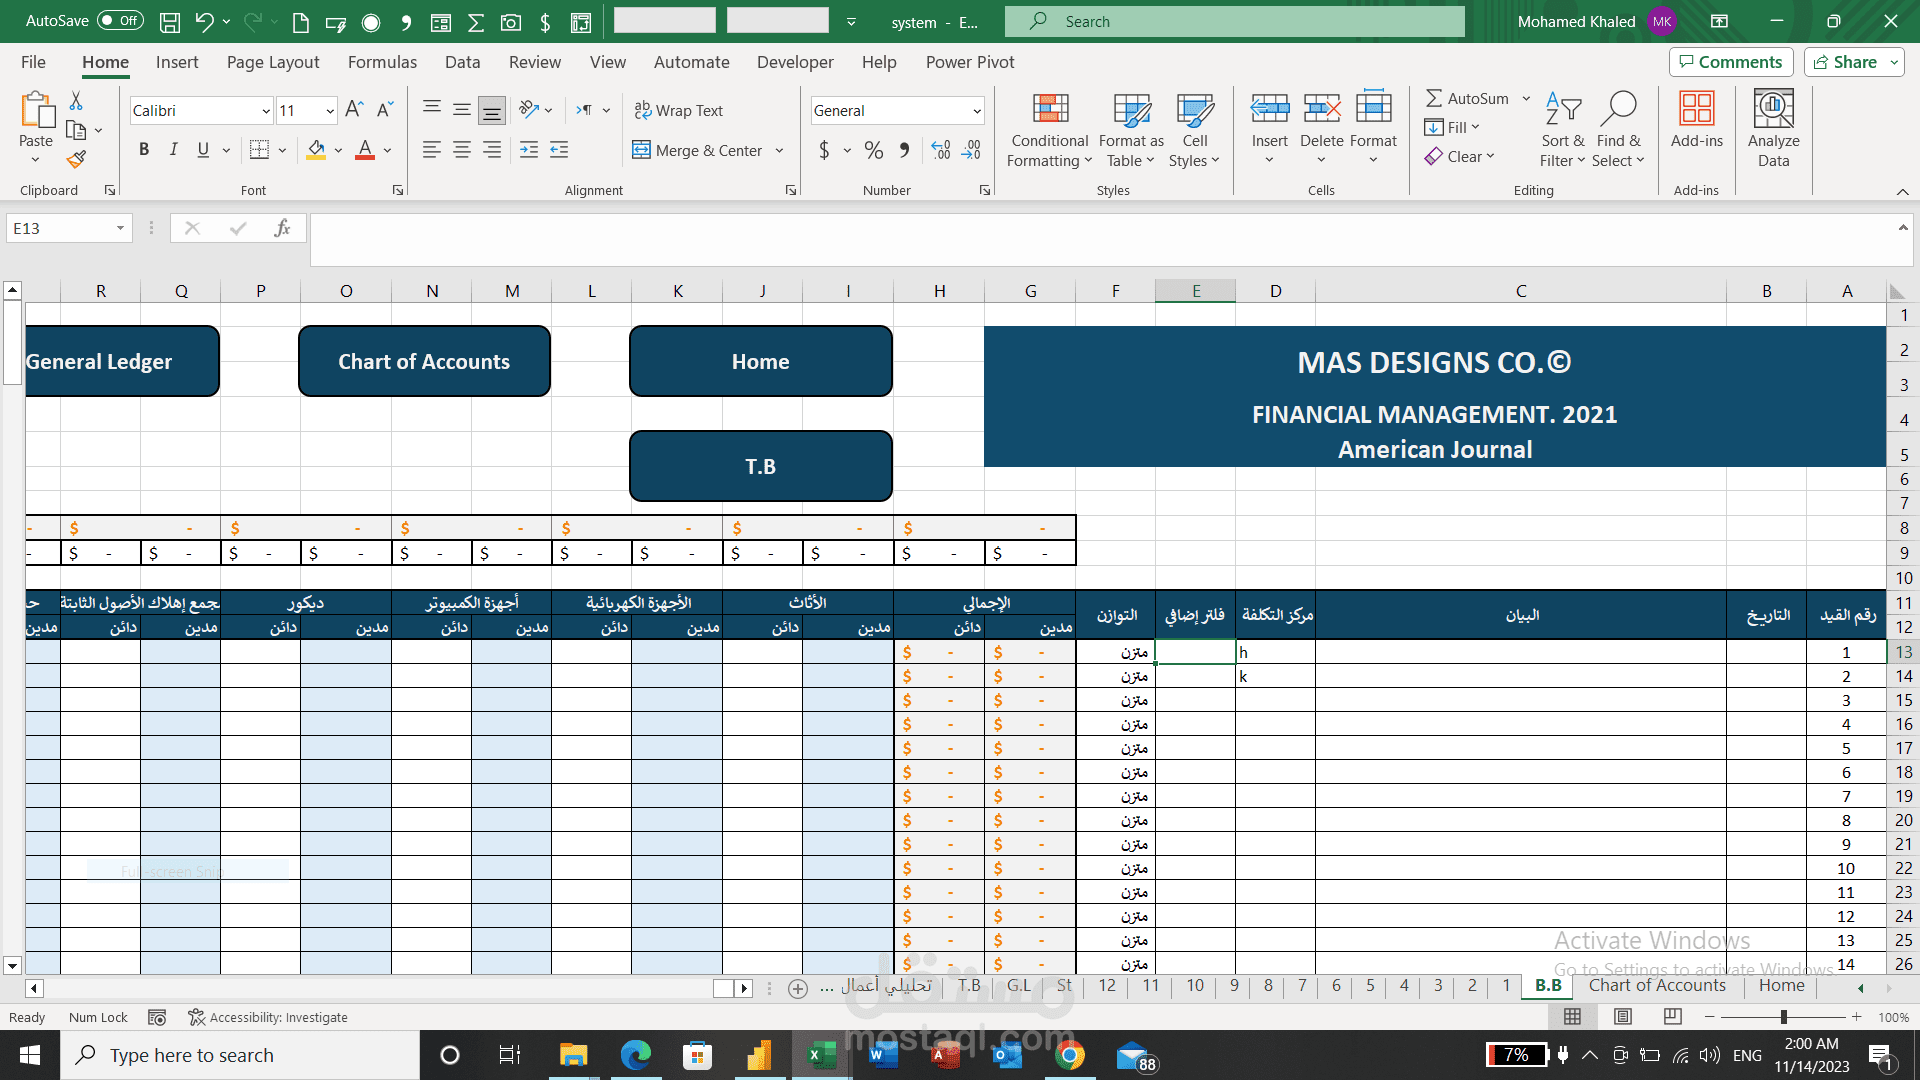Click the AutoSum sigma icon

tap(1434, 98)
